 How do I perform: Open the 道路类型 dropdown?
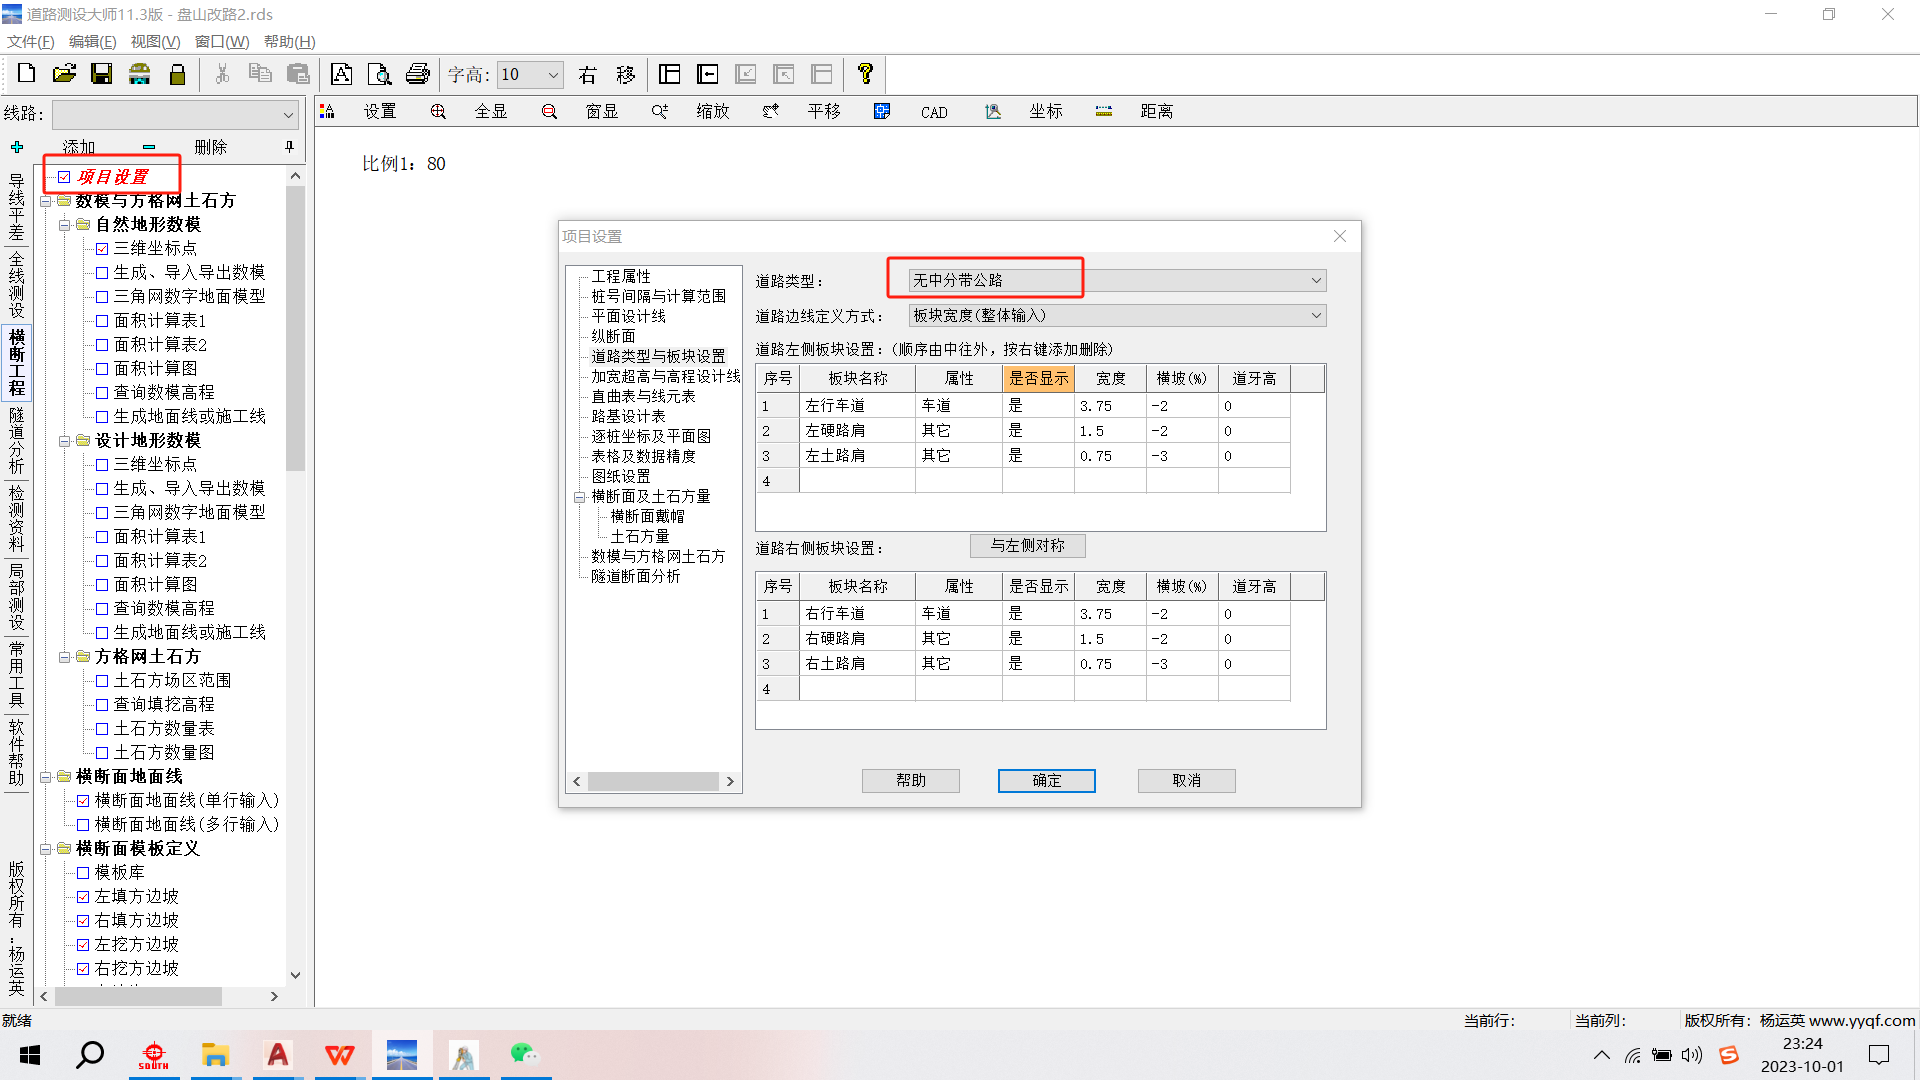[x=1315, y=281]
